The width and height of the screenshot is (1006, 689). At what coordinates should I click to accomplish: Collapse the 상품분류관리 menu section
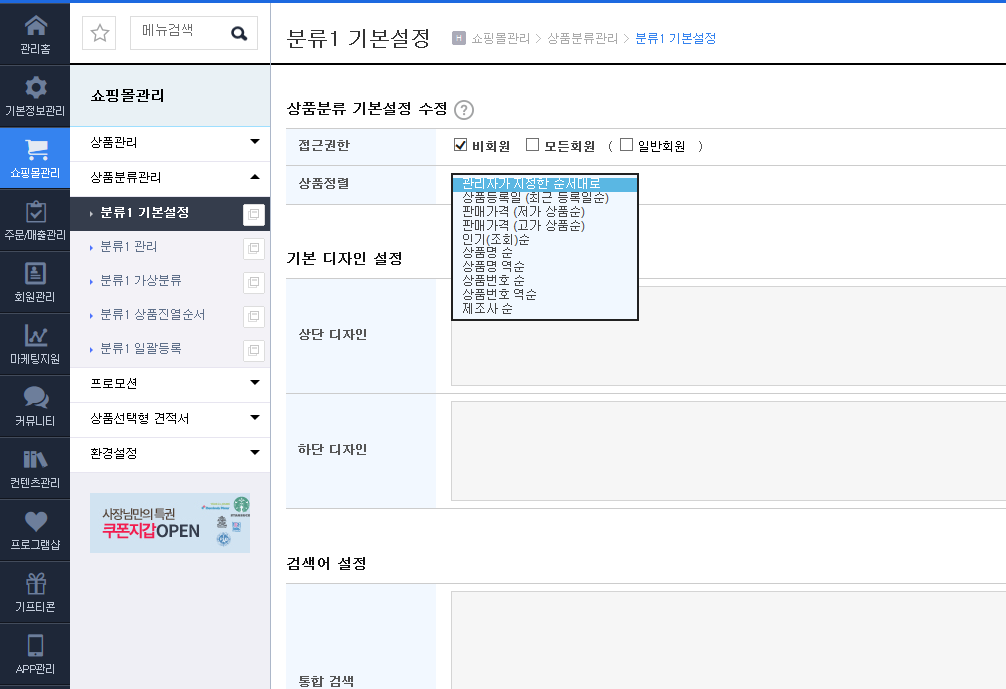pos(170,178)
